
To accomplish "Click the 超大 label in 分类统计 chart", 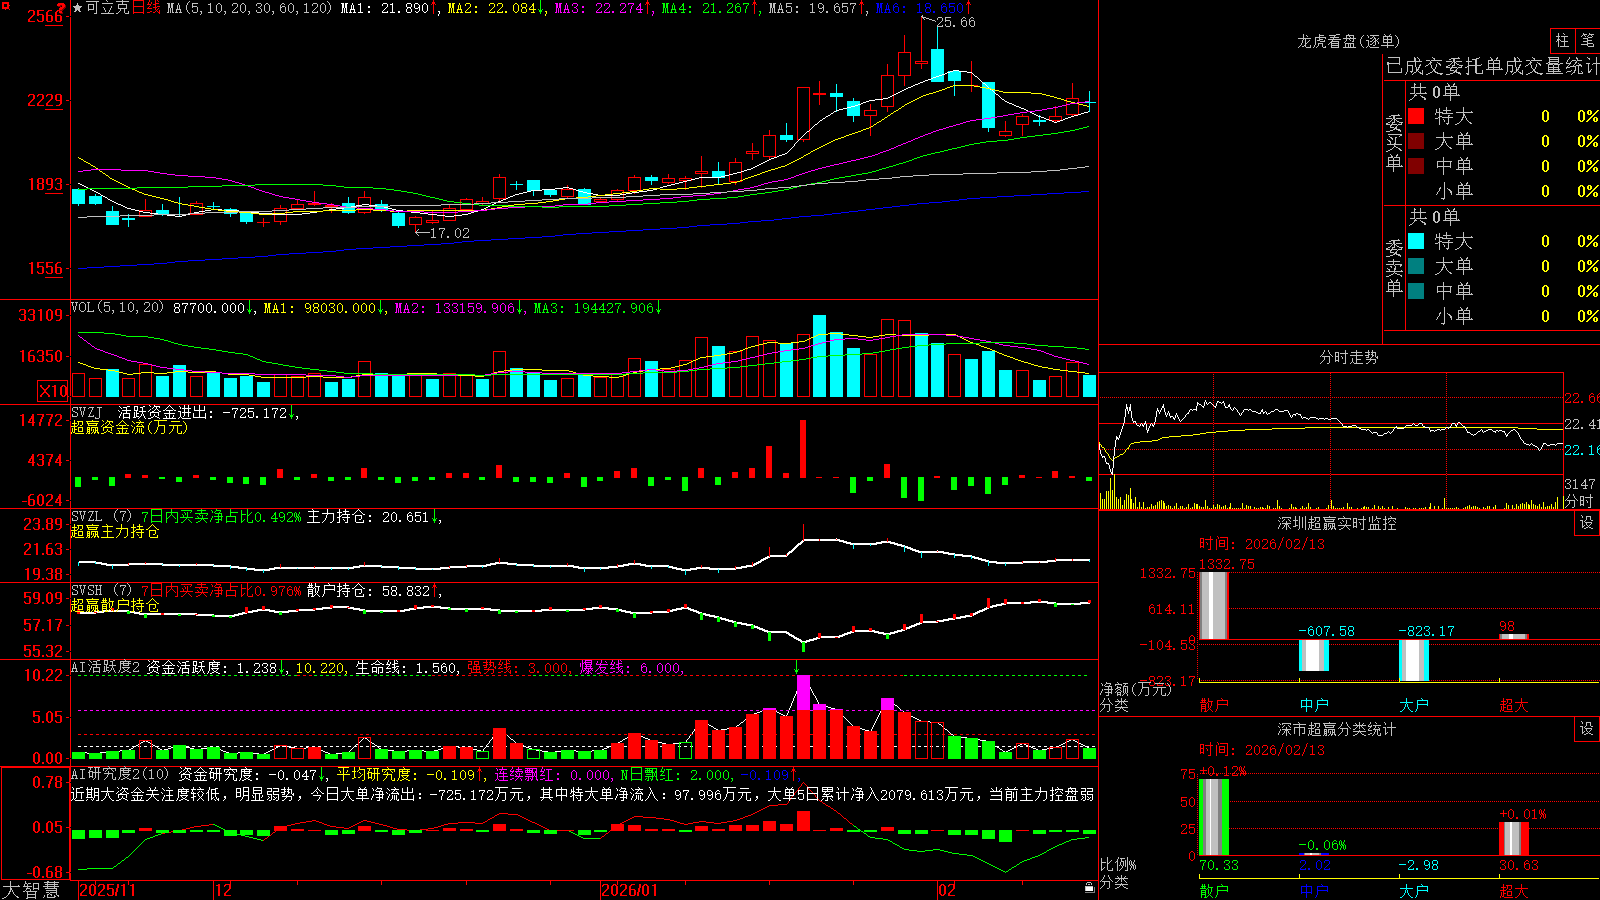I will pyautogui.click(x=1513, y=890).
